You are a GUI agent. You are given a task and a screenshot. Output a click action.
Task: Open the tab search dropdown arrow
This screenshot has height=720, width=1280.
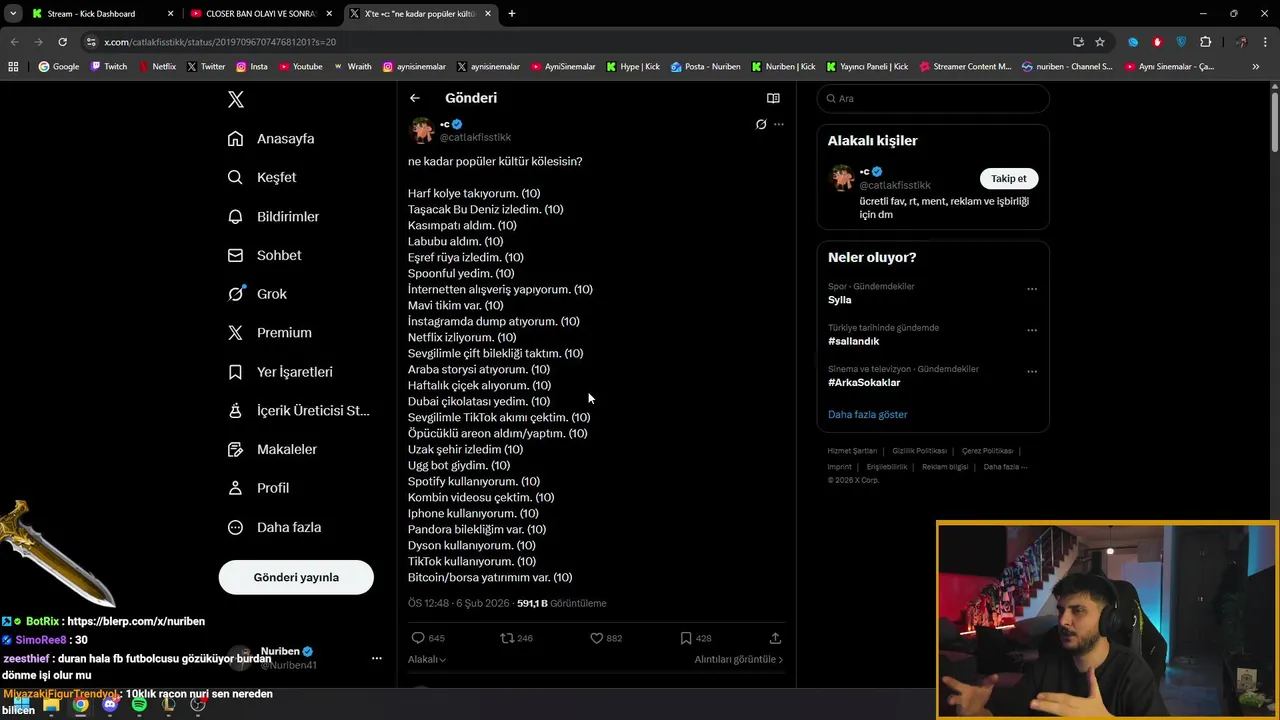13,14
